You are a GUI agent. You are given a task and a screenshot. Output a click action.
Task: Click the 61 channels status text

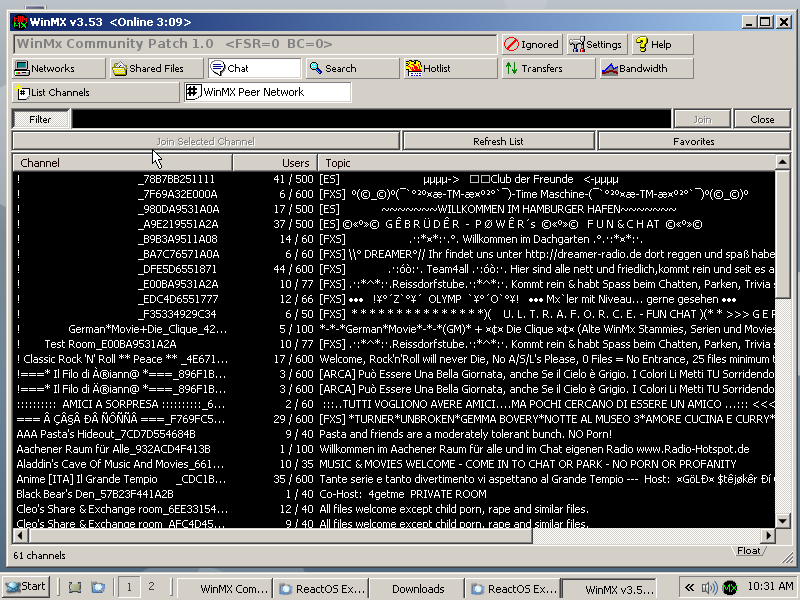pyautogui.click(x=39, y=556)
